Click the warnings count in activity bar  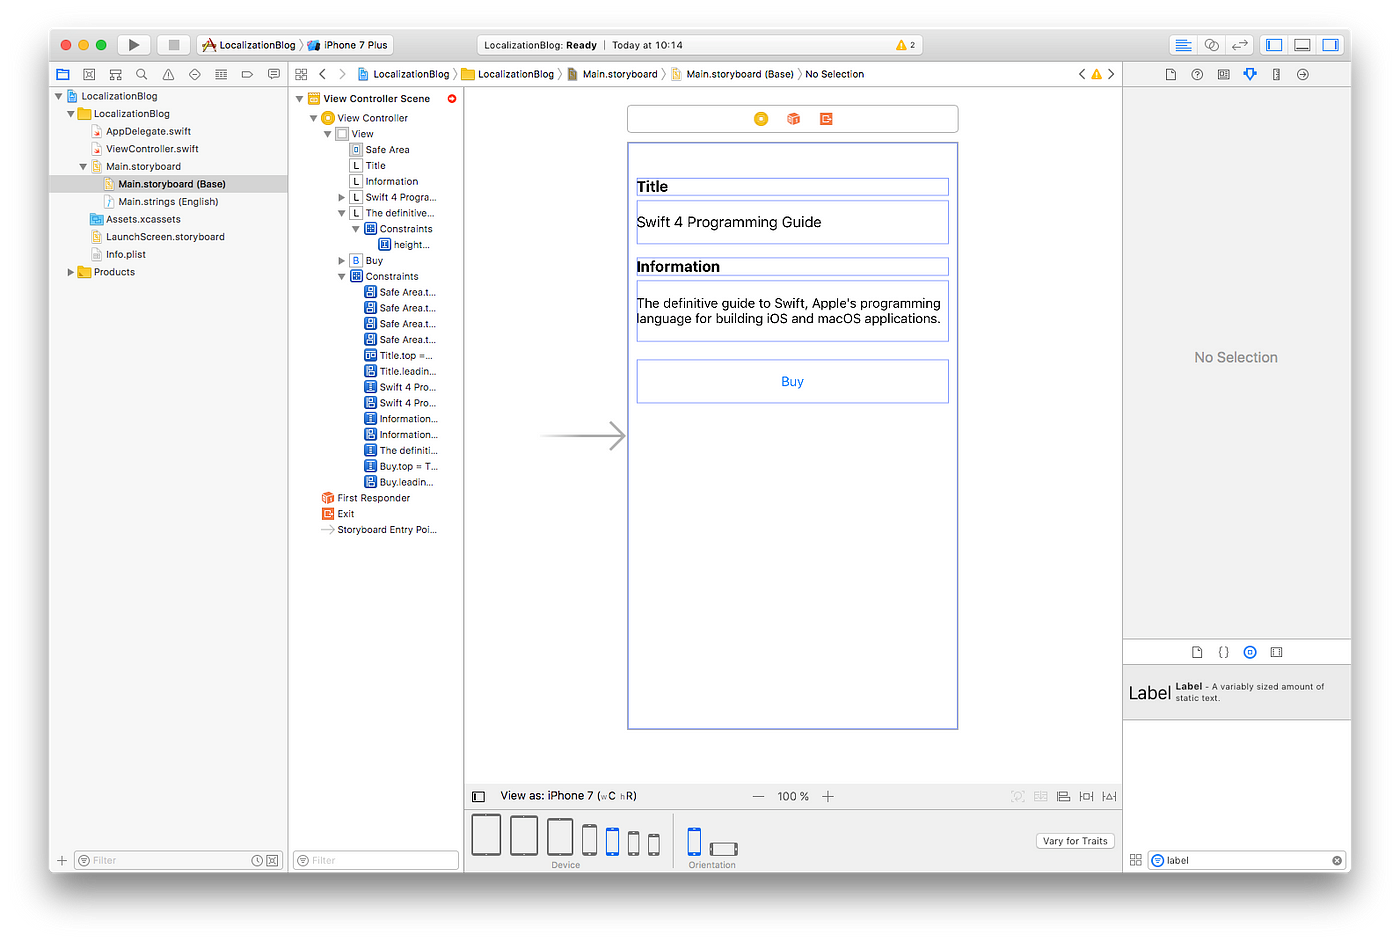click(906, 45)
